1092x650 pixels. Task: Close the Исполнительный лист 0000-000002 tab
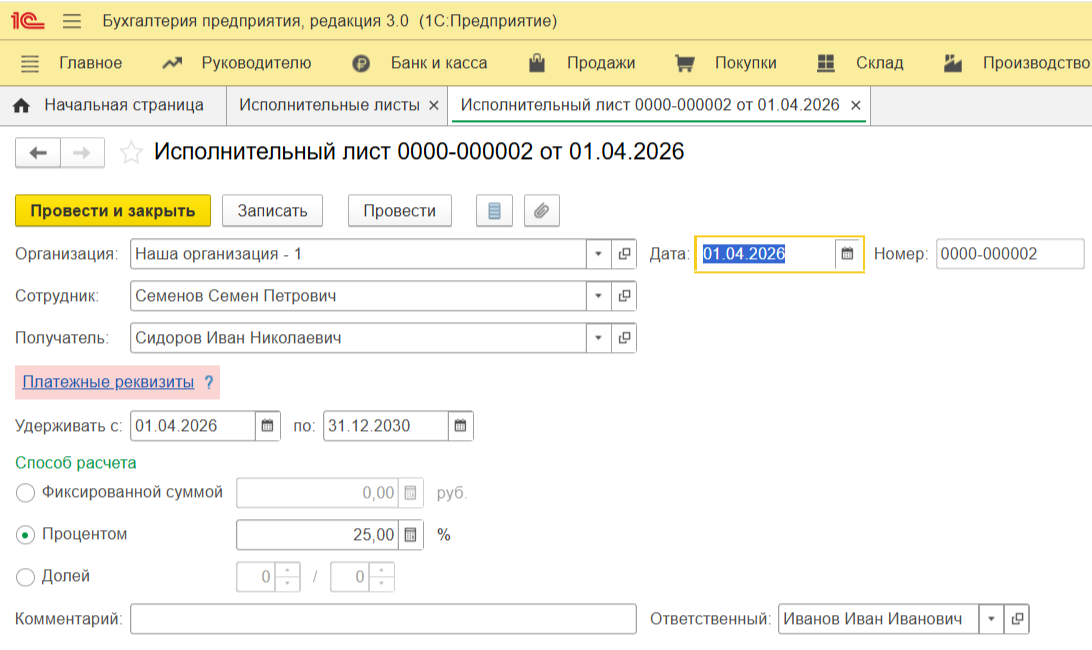(856, 105)
